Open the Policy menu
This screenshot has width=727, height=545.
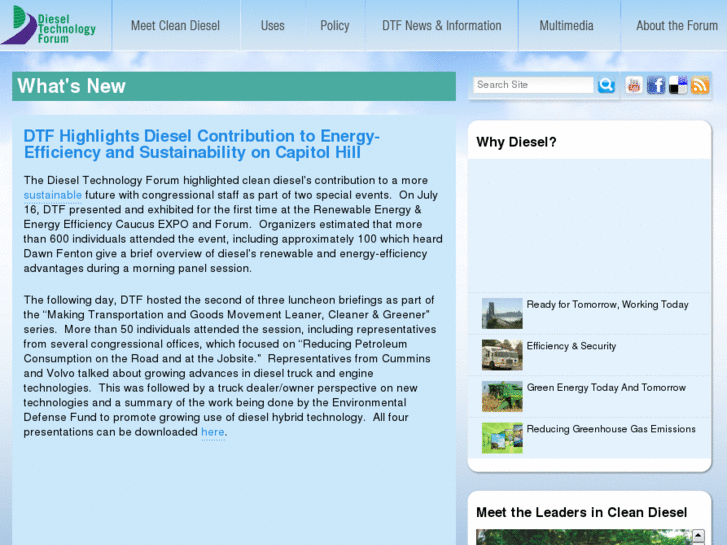point(335,26)
